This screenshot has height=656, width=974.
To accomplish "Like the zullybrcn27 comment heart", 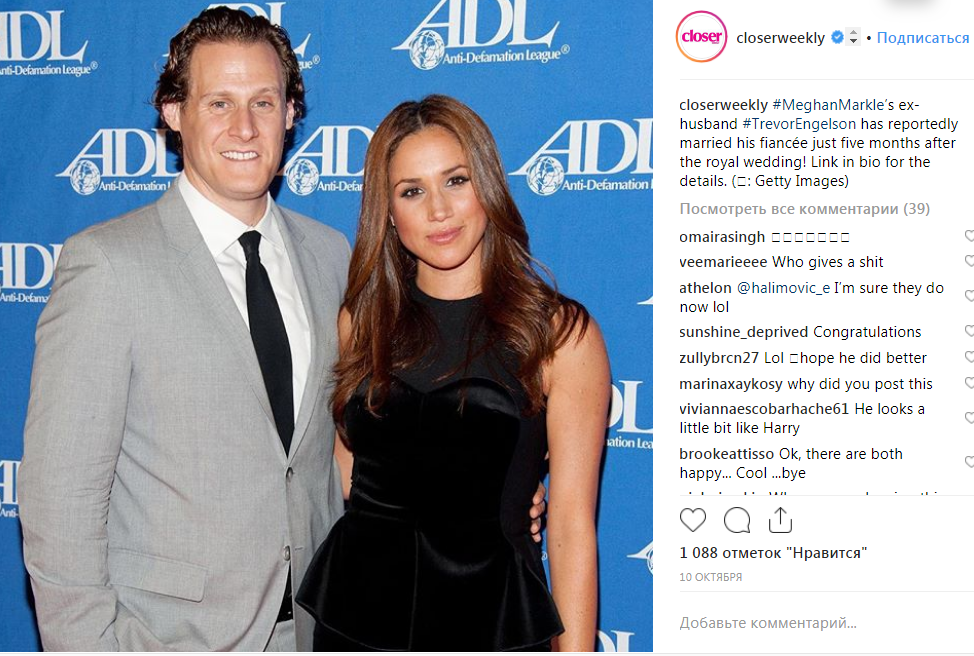I will click(969, 357).
